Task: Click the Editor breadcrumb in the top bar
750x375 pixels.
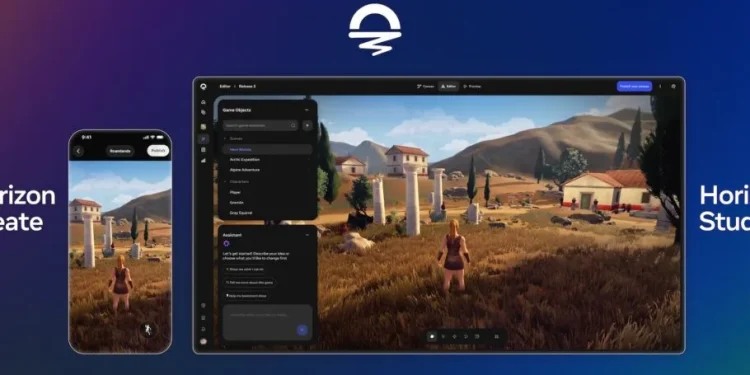Action: click(x=225, y=87)
